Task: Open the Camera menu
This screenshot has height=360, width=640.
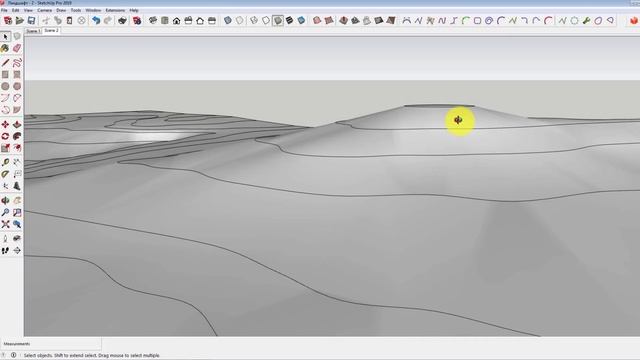Action: pos(44,10)
